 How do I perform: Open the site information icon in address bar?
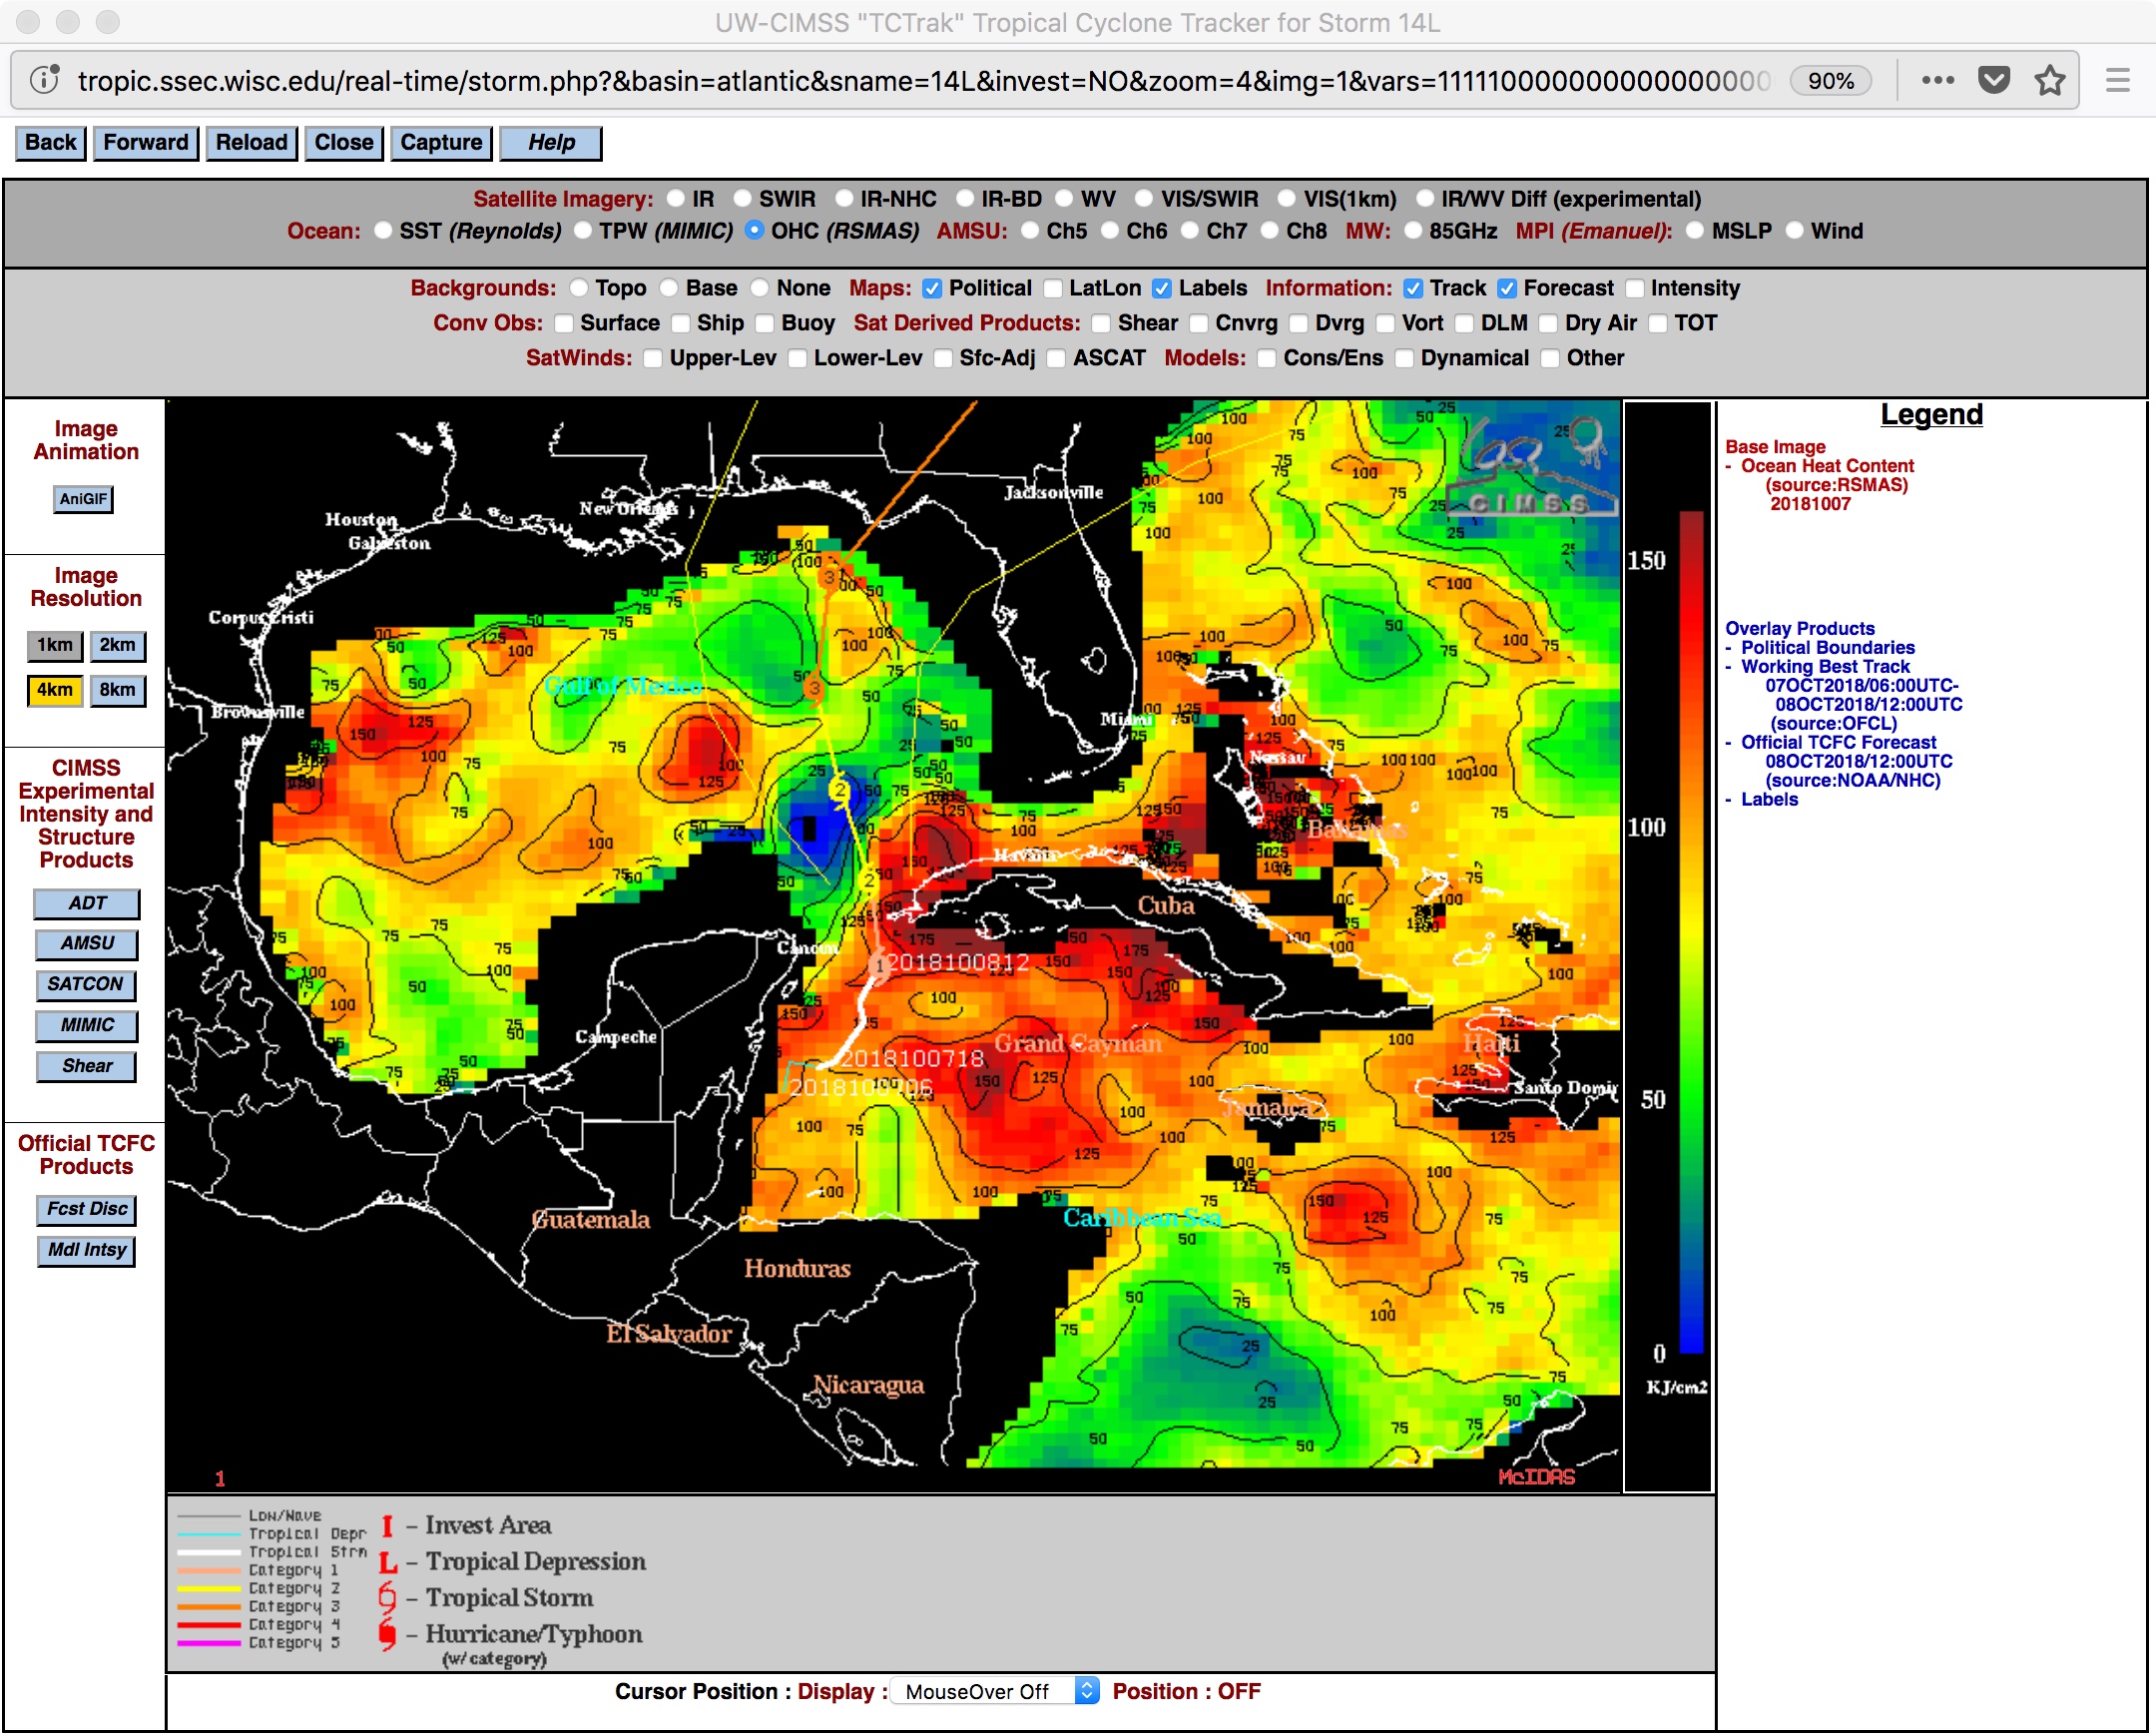(x=45, y=80)
